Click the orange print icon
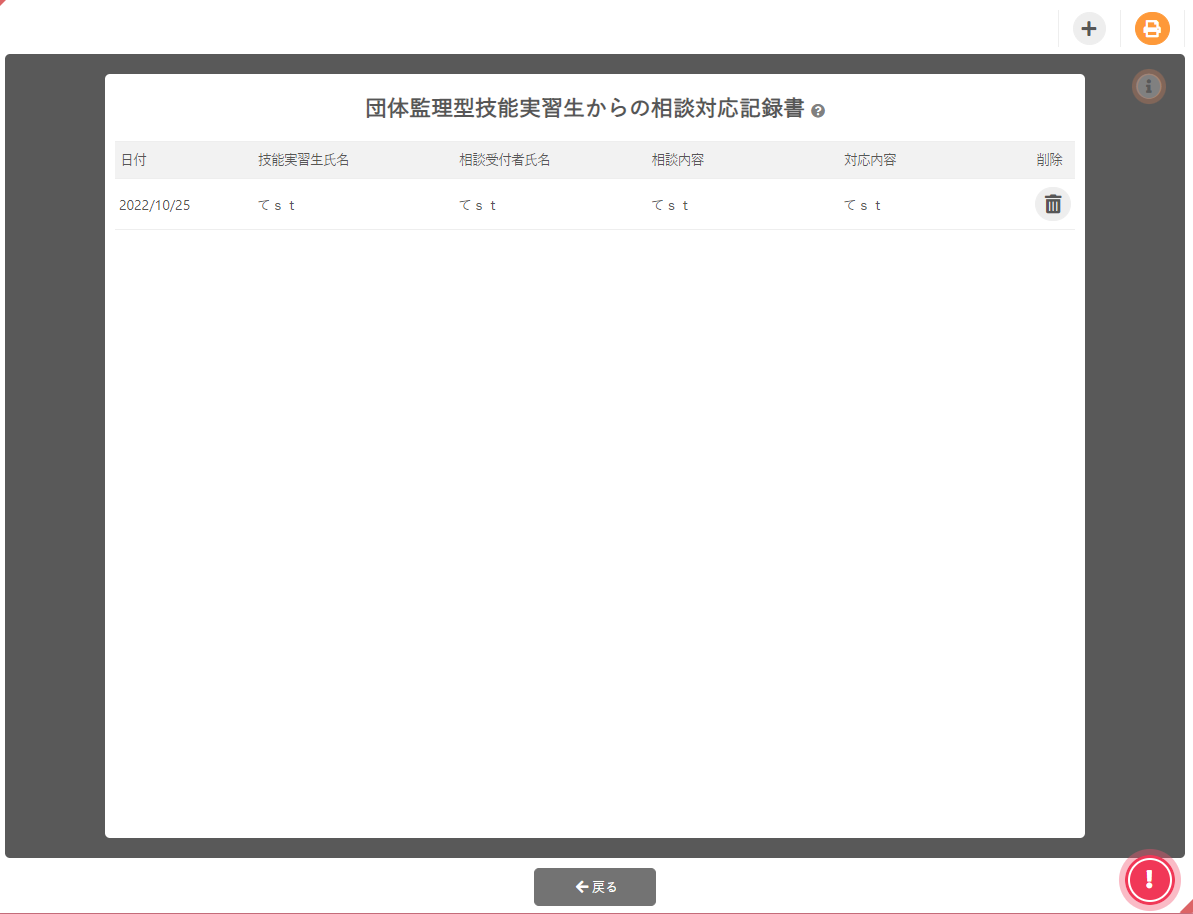The width and height of the screenshot is (1193, 914). 1152,29
